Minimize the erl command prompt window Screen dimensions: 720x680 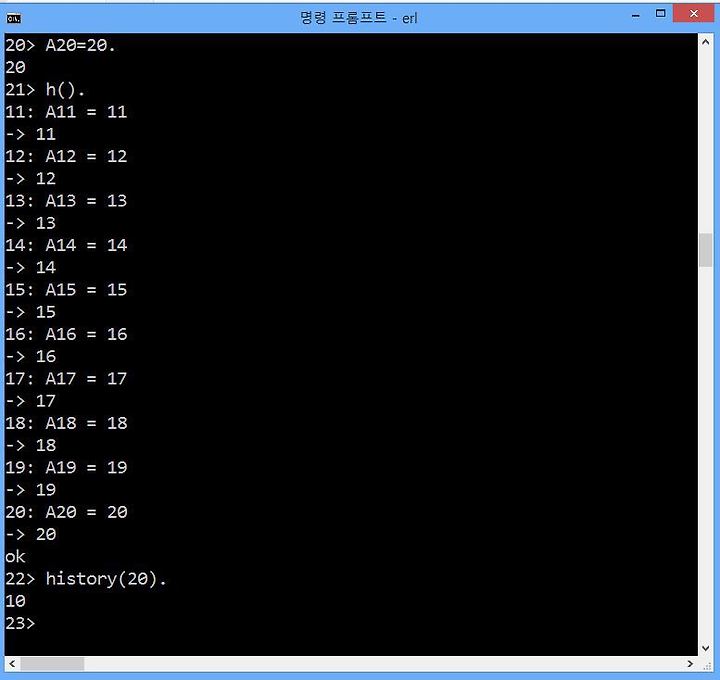click(x=636, y=14)
